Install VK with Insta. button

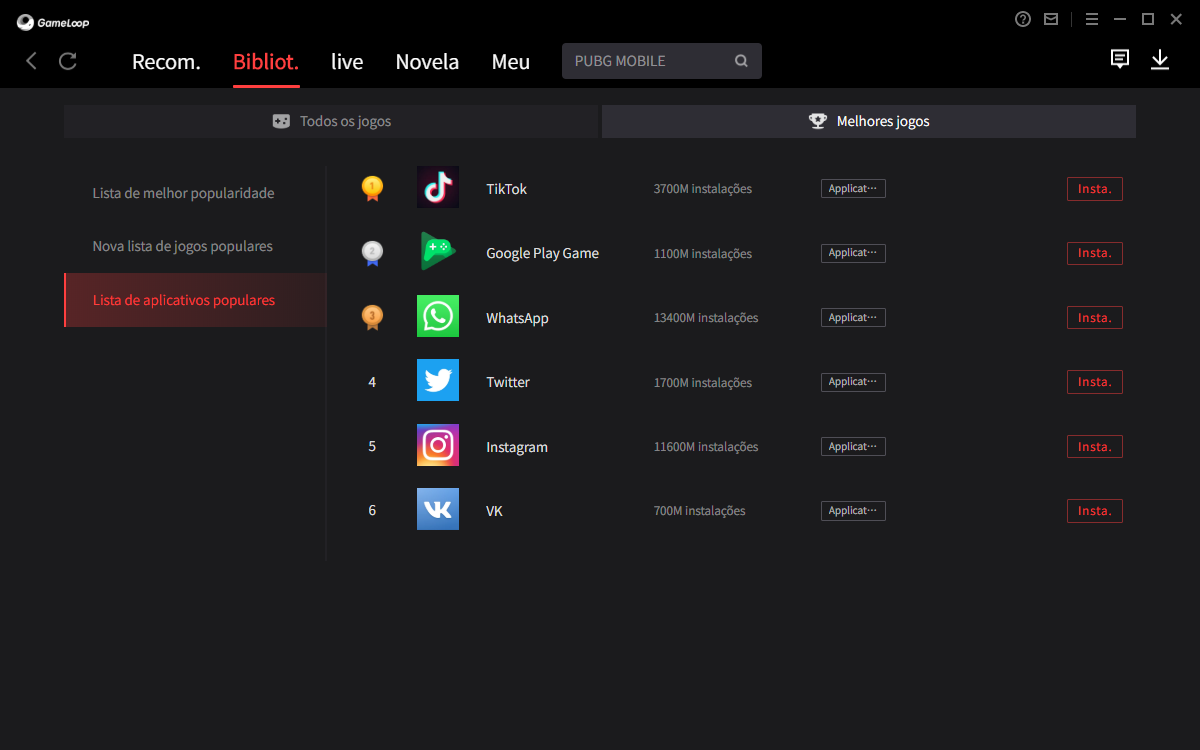click(1095, 511)
